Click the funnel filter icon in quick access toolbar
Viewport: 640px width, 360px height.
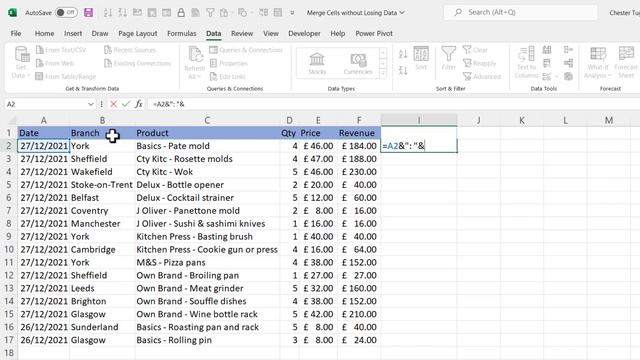click(210, 13)
